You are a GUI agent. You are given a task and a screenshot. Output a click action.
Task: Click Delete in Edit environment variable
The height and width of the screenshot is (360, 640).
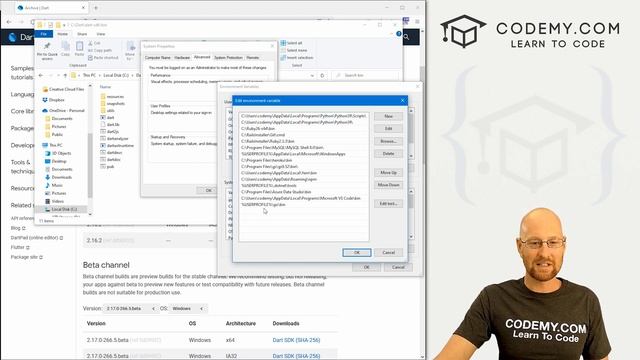click(x=389, y=154)
